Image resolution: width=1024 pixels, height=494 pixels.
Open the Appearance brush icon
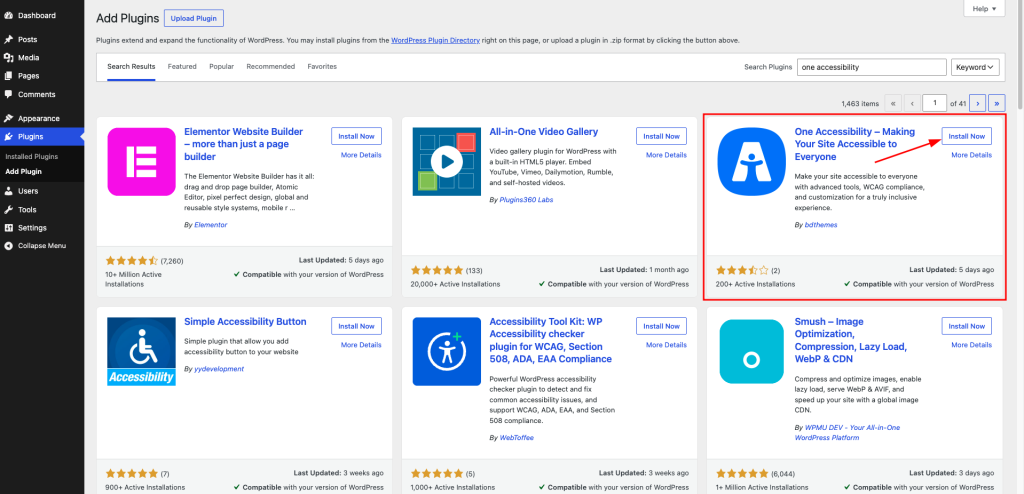click(8, 118)
